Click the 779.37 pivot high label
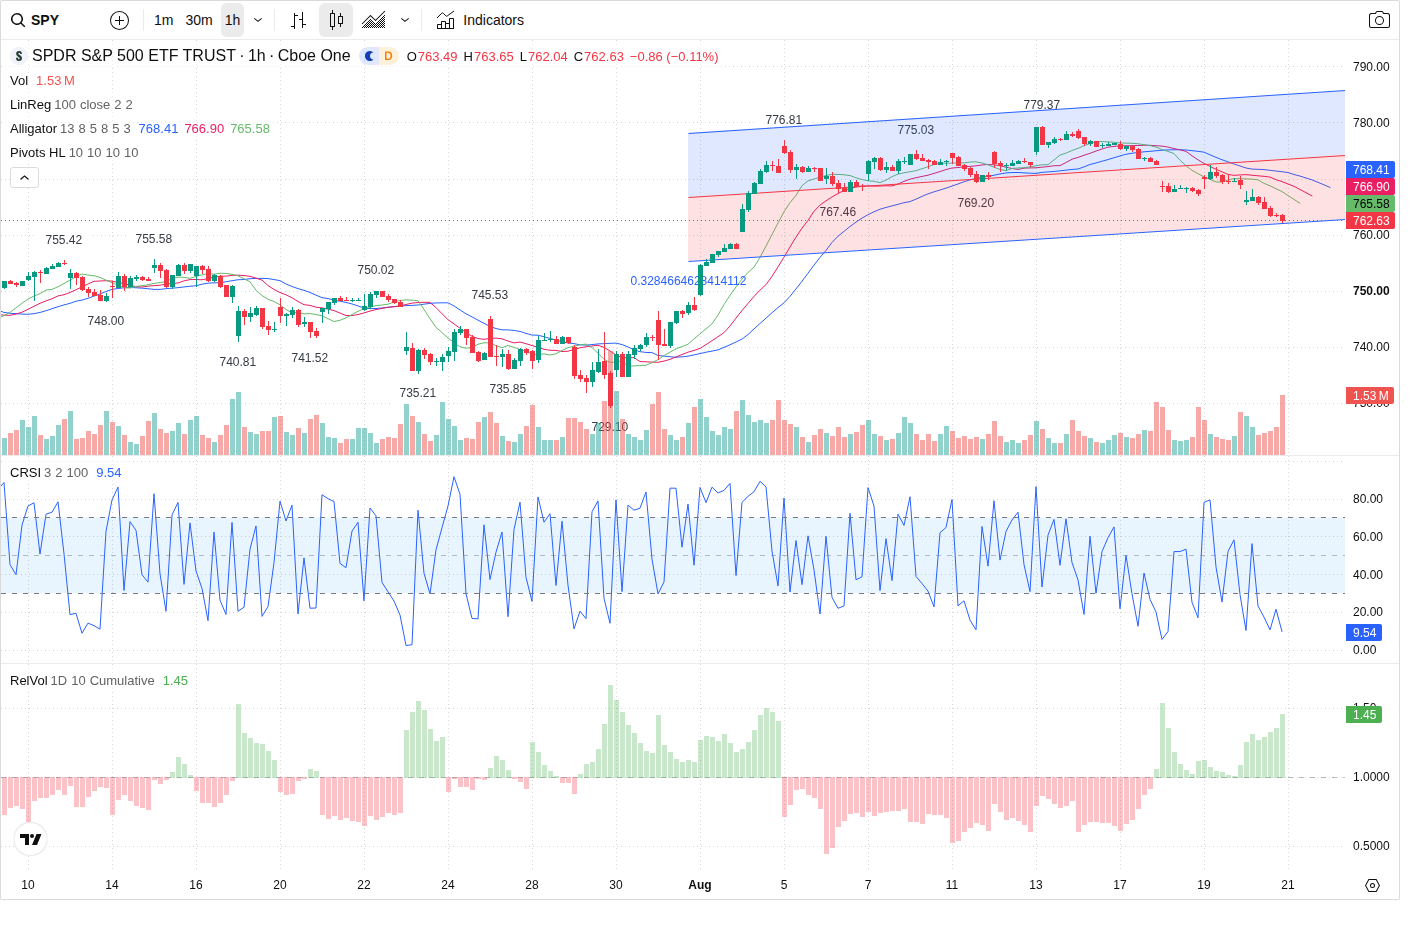This screenshot has width=1420, height=950. click(x=1042, y=105)
